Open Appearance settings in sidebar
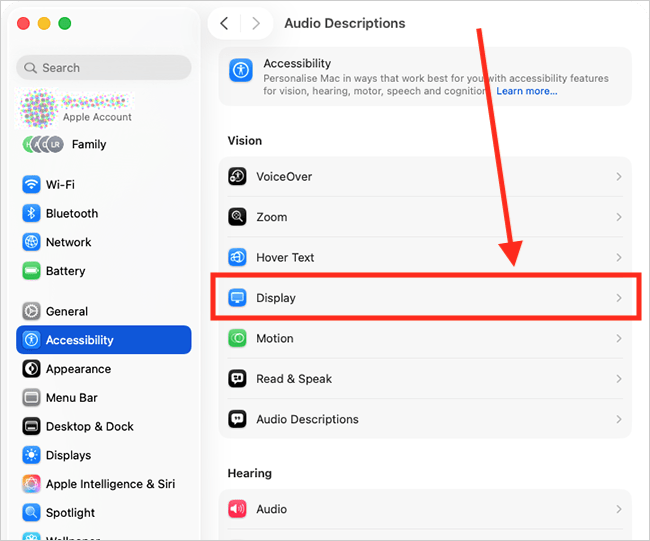 click(x=77, y=369)
